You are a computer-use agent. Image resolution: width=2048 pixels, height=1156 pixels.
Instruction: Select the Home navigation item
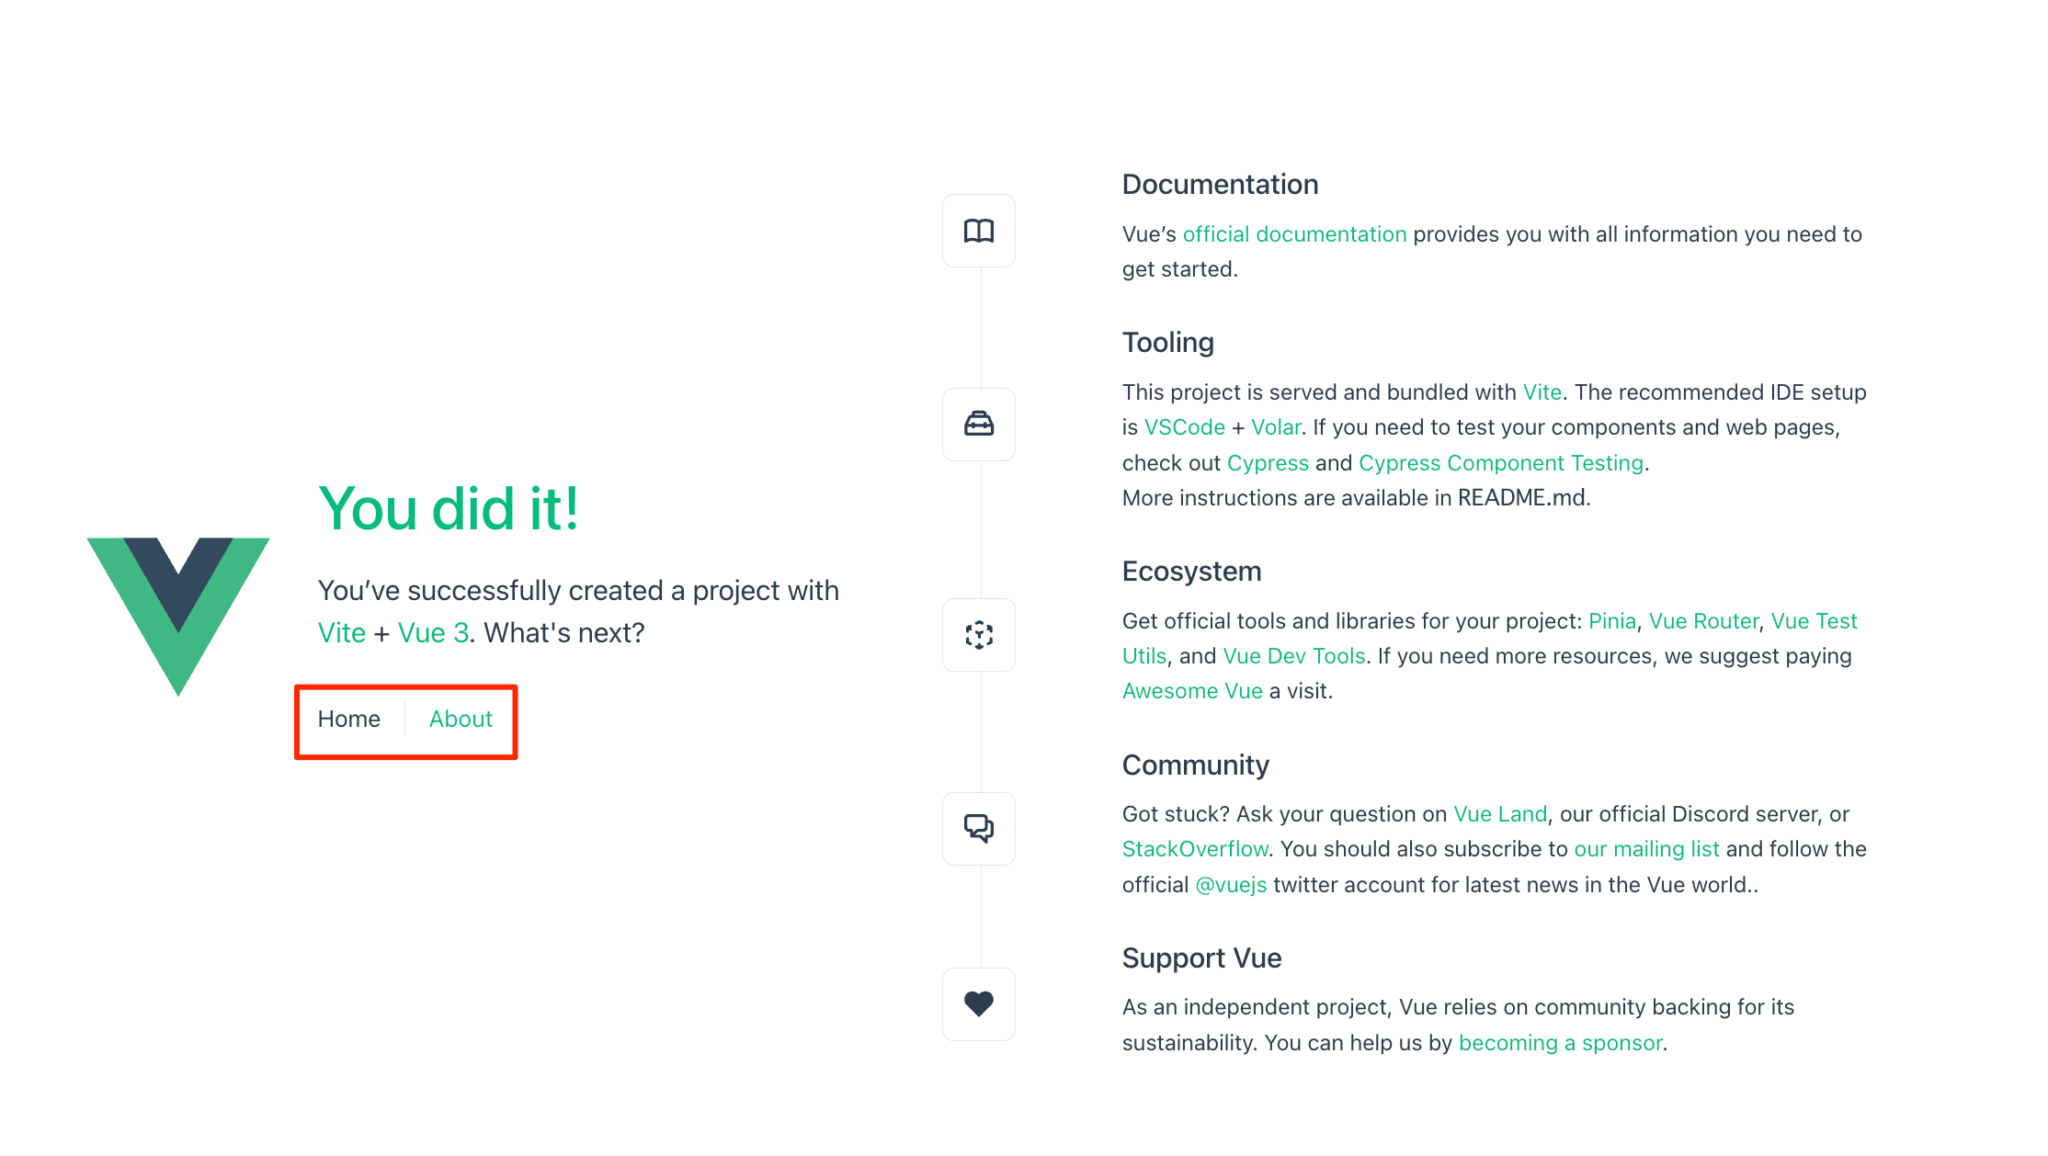coord(349,719)
